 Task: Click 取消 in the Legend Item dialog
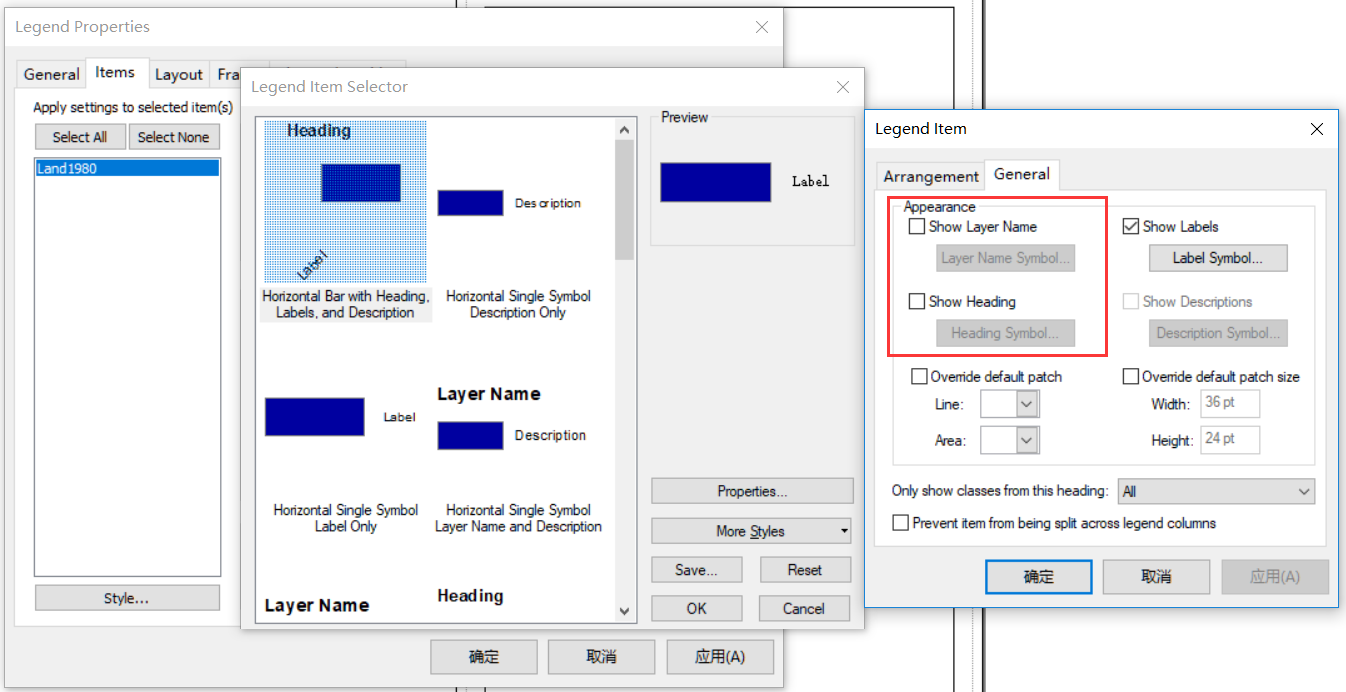[x=1157, y=577]
